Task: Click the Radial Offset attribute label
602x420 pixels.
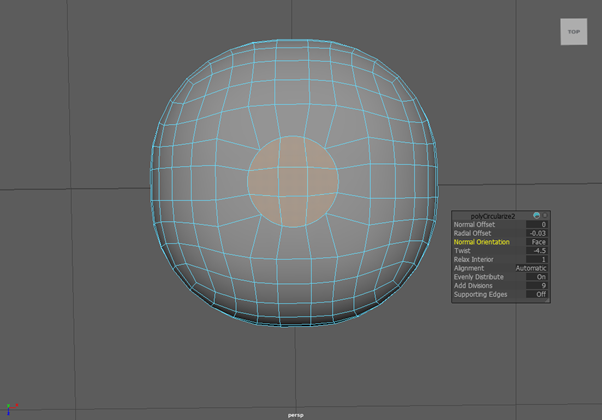Action: click(x=474, y=233)
